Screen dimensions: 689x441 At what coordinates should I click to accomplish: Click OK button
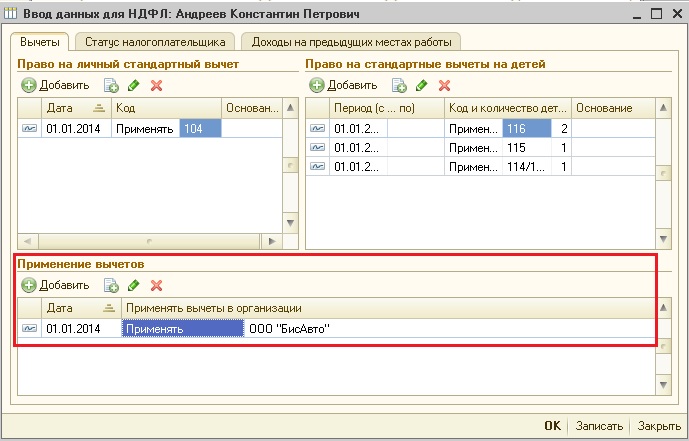point(552,426)
